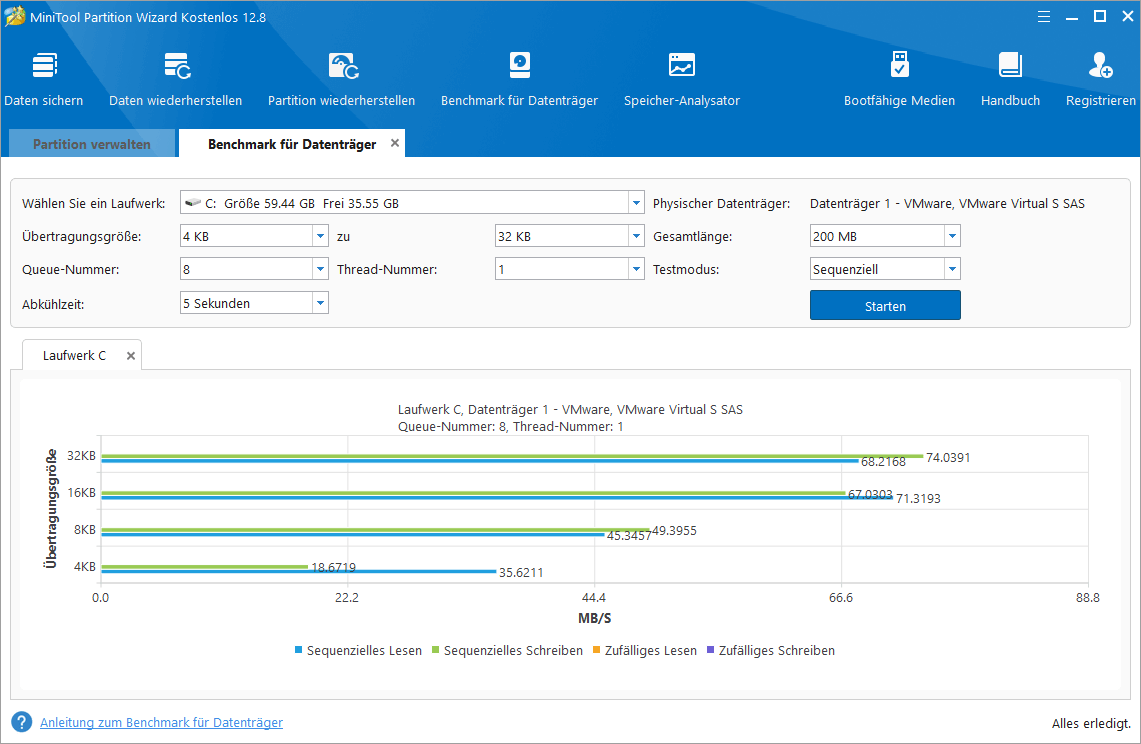Click the Thread-Nummer input field

pyautogui.click(x=560, y=268)
